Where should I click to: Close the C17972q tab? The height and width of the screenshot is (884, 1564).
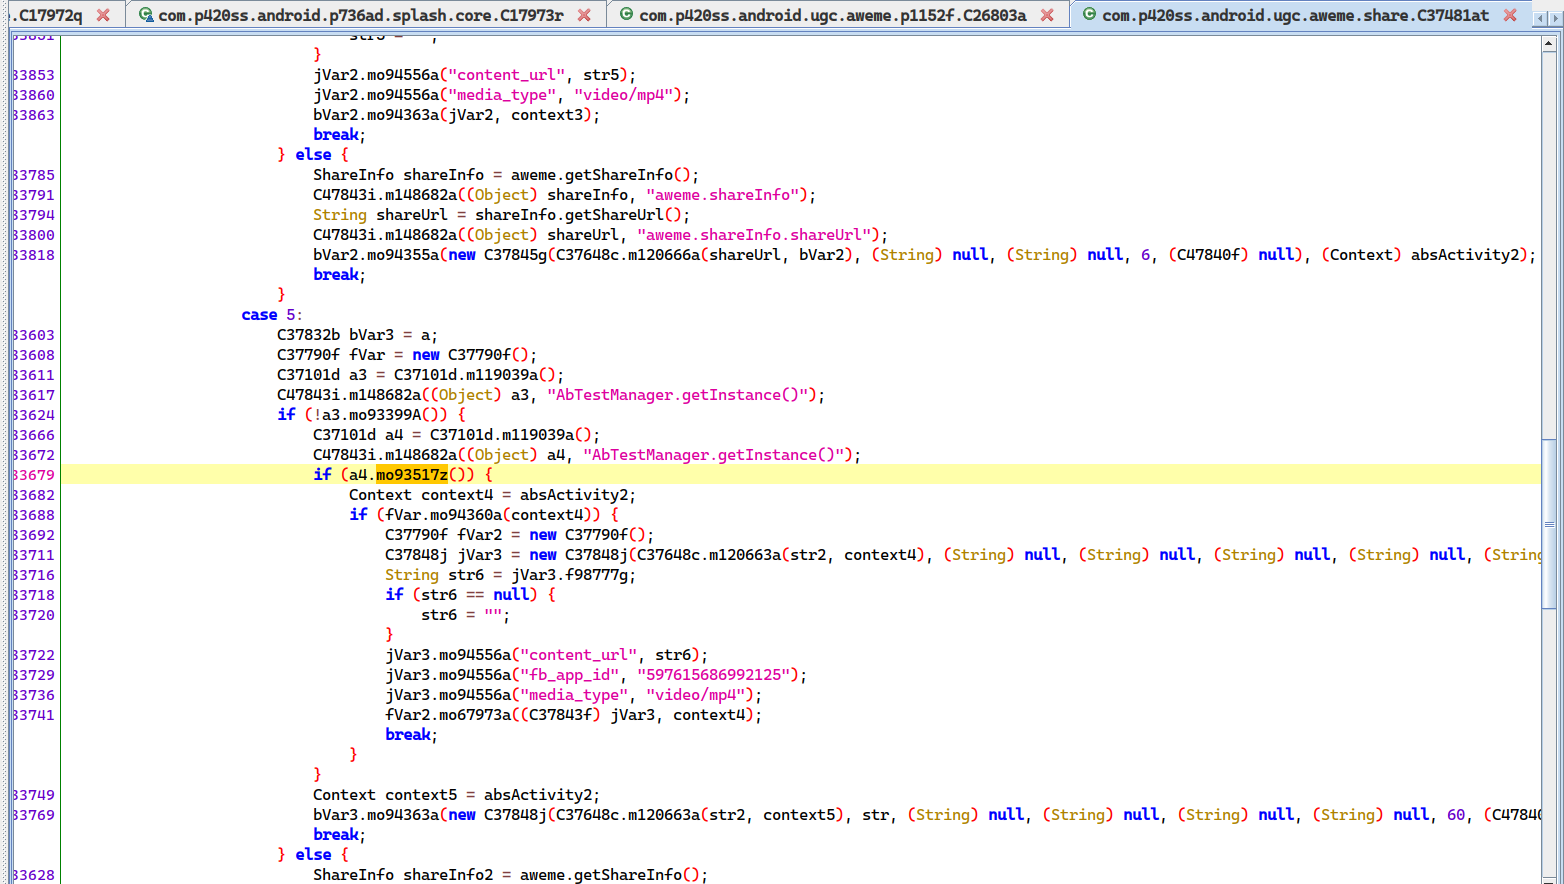[103, 15]
